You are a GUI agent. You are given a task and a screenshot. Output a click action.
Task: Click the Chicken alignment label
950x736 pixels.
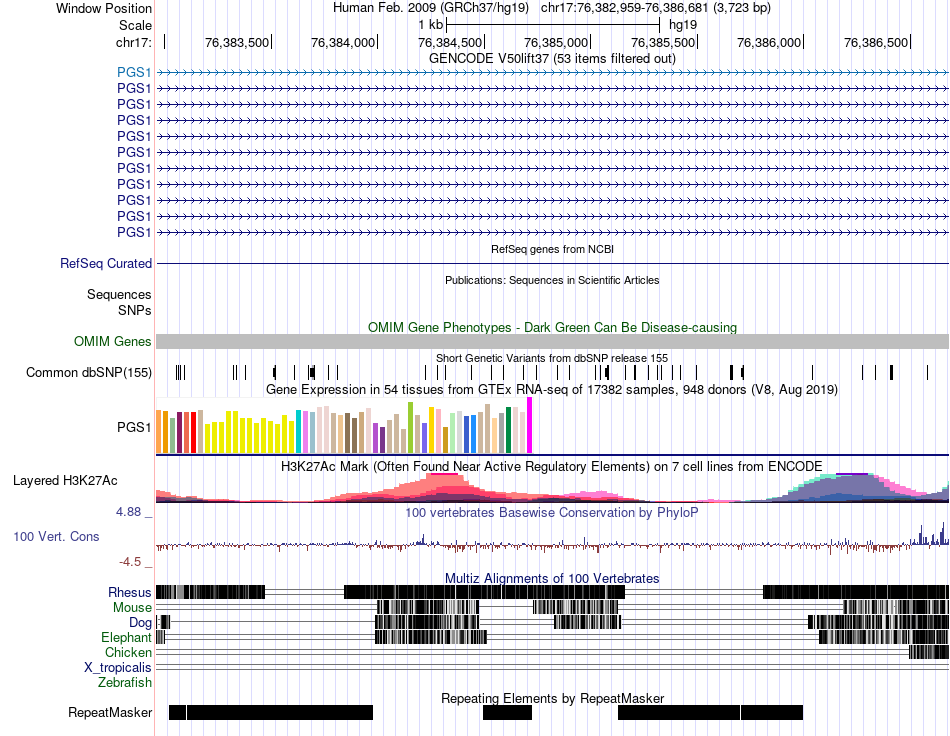coord(128,652)
